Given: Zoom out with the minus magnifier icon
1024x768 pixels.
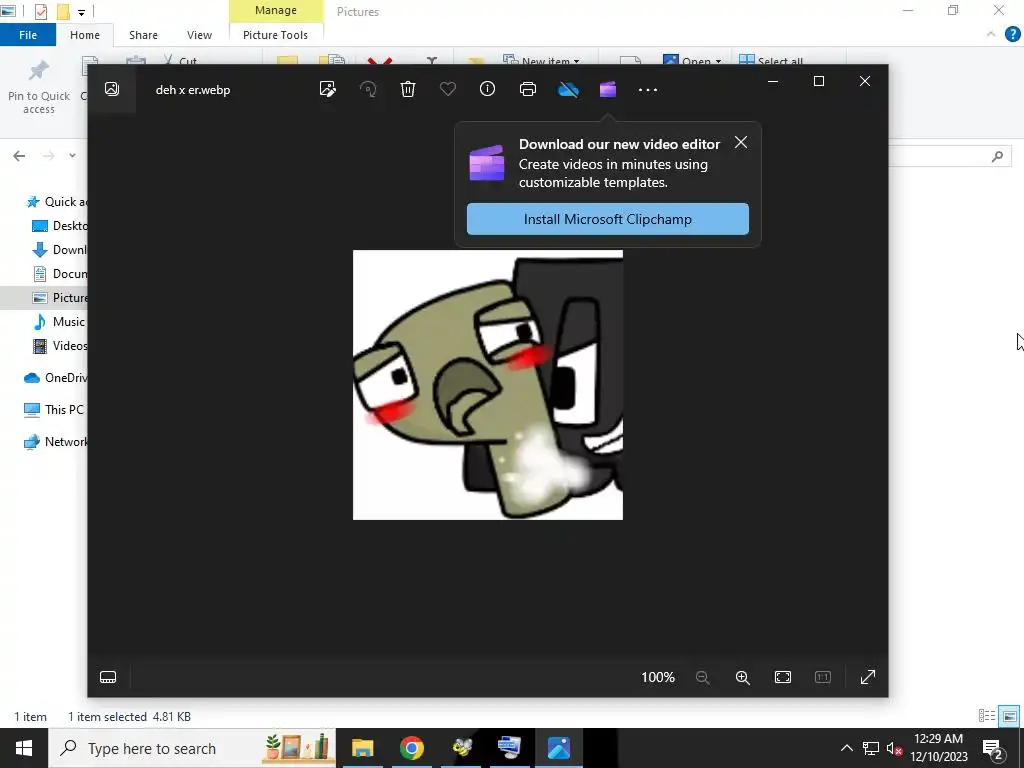Looking at the screenshot, I should tap(703, 677).
